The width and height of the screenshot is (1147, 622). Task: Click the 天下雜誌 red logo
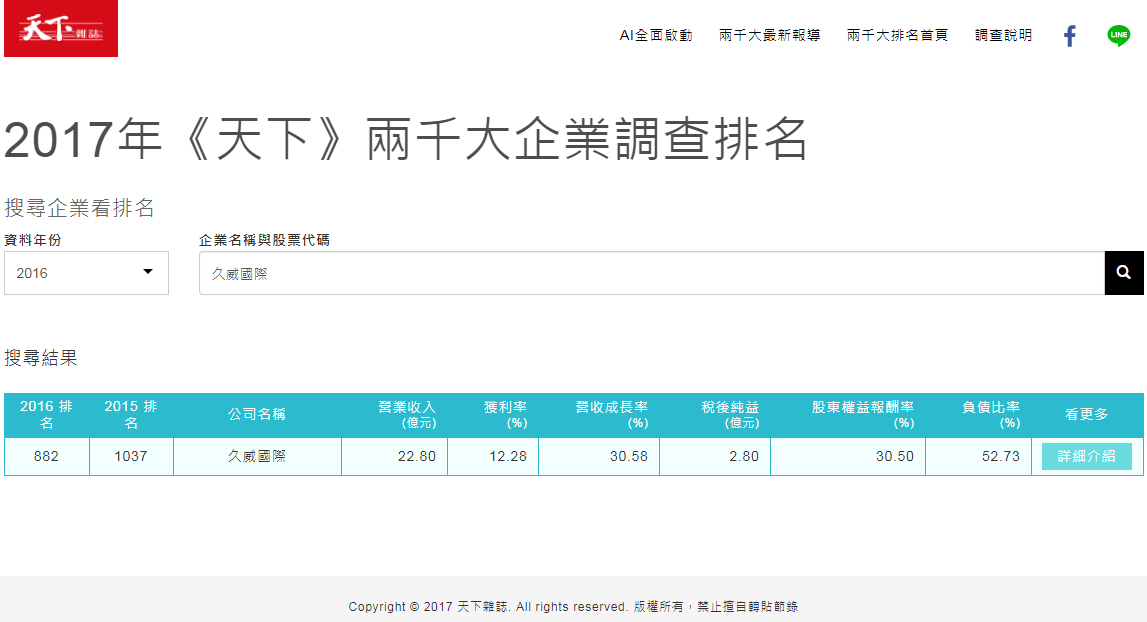pyautogui.click(x=61, y=29)
